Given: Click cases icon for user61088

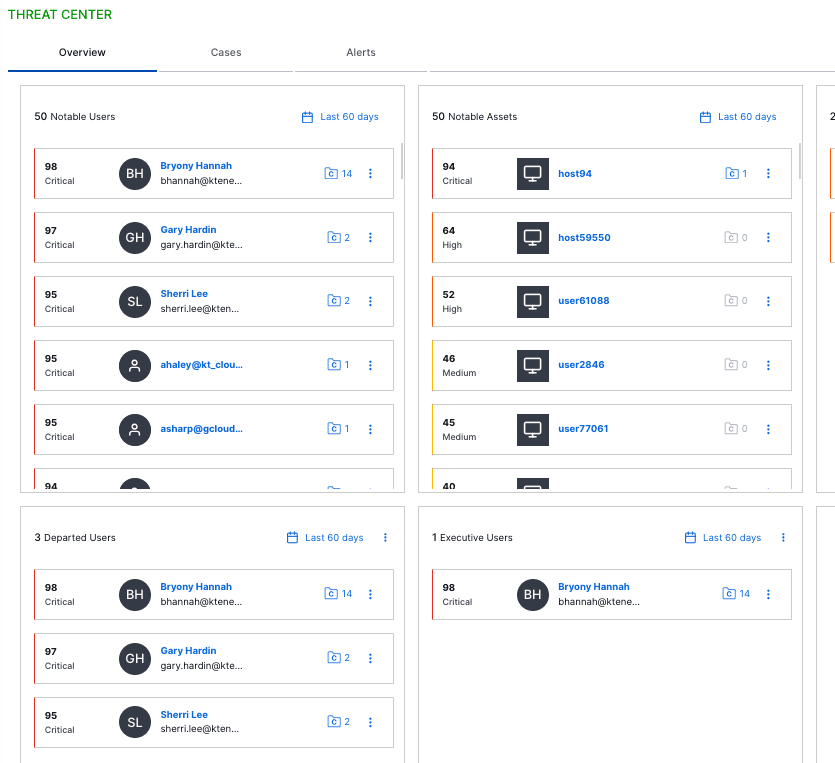Looking at the screenshot, I should [x=731, y=301].
